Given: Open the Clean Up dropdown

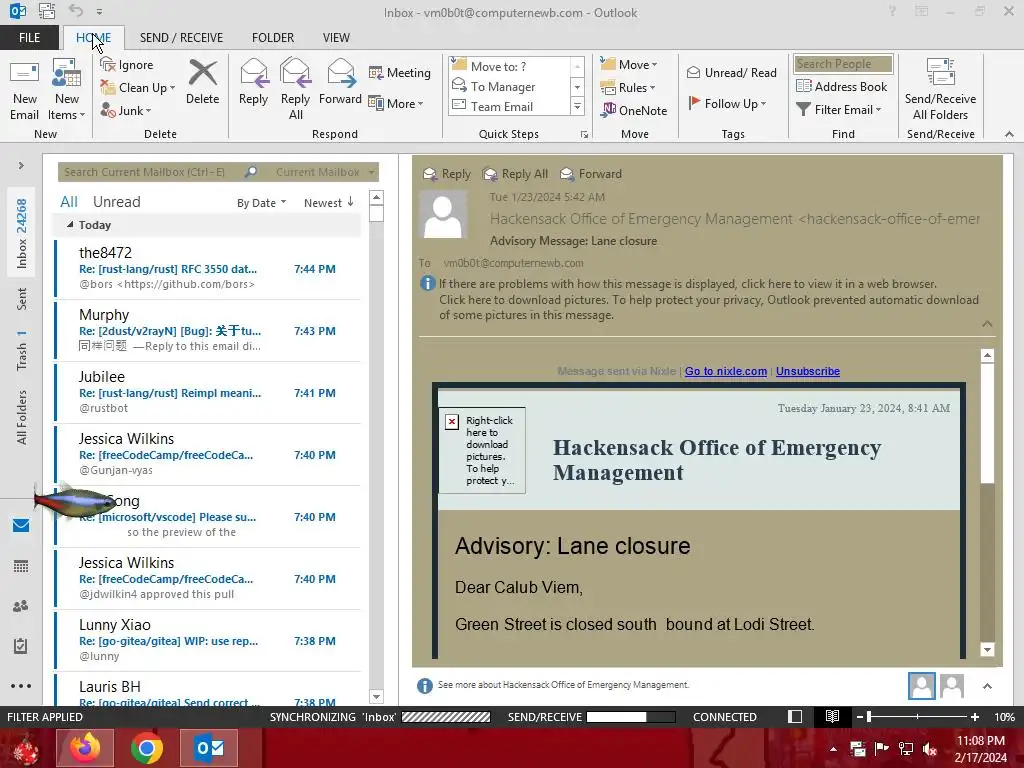Looking at the screenshot, I should point(138,88).
